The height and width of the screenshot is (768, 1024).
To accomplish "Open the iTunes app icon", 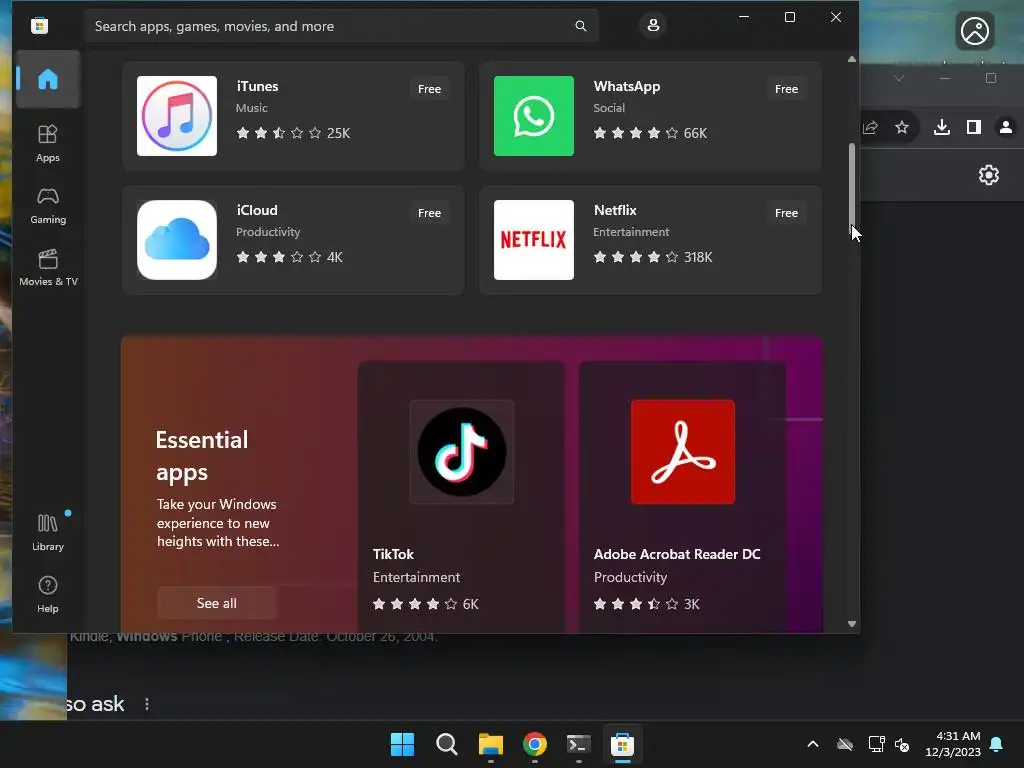I will click(x=177, y=116).
